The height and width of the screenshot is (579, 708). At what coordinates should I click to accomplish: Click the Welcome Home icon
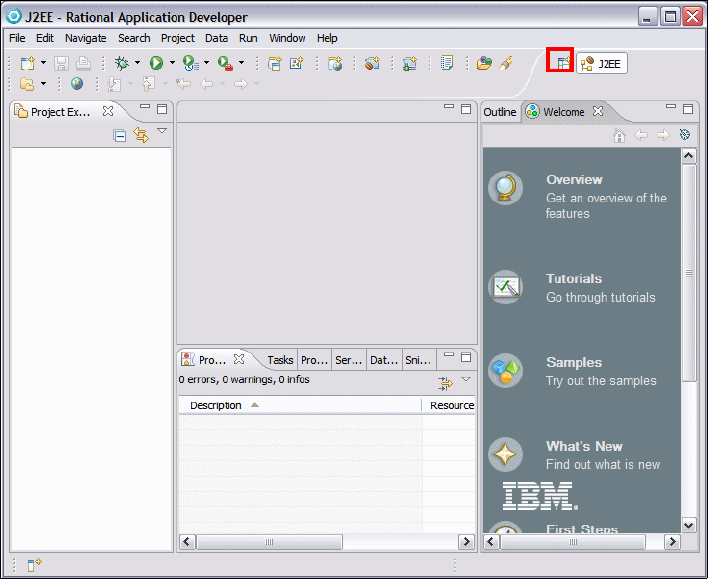tap(620, 135)
